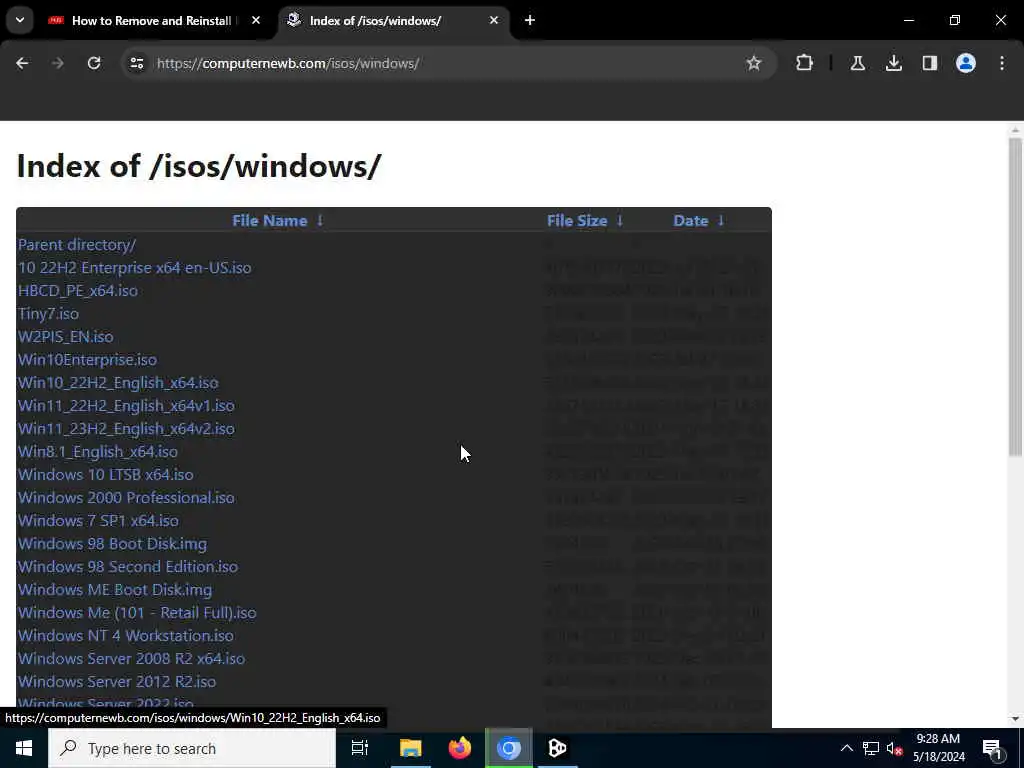Open Windows 10 LTSB x64.iso link
Image resolution: width=1024 pixels, height=768 pixels.
[x=105, y=474]
